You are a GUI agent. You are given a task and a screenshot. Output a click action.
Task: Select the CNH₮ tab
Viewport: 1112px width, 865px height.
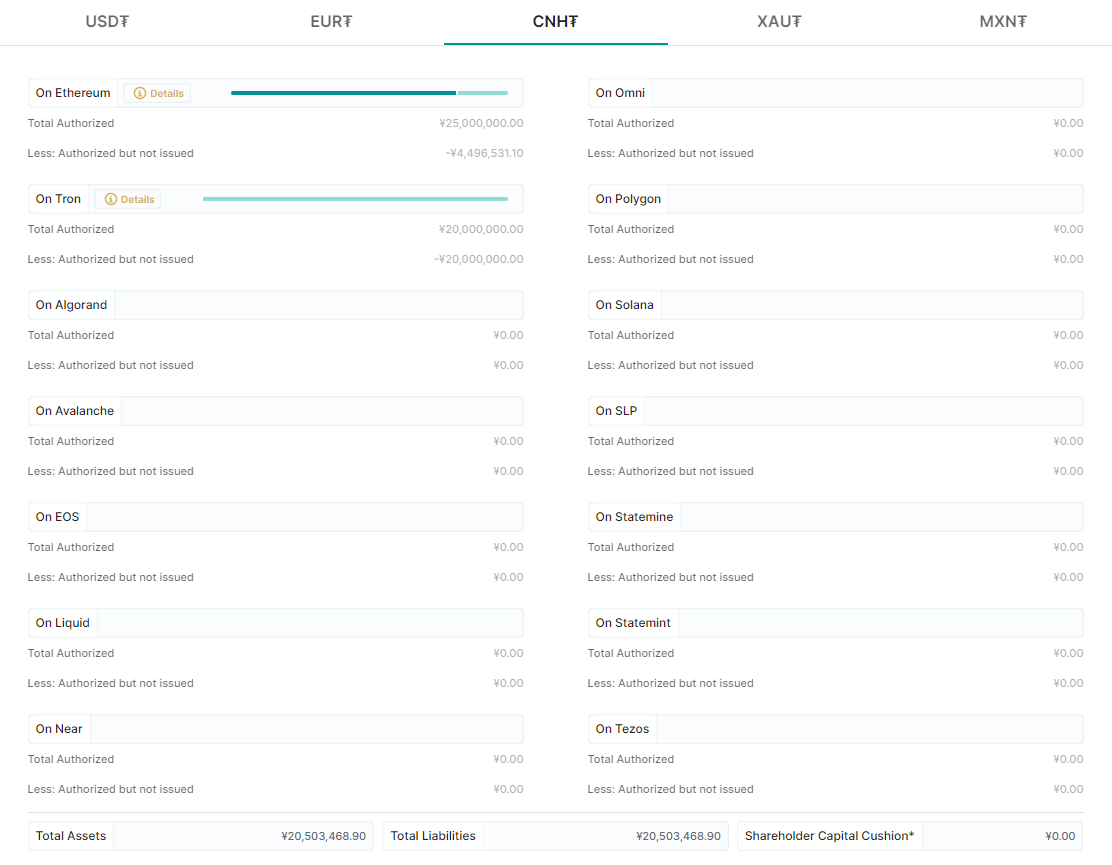[x=555, y=21]
